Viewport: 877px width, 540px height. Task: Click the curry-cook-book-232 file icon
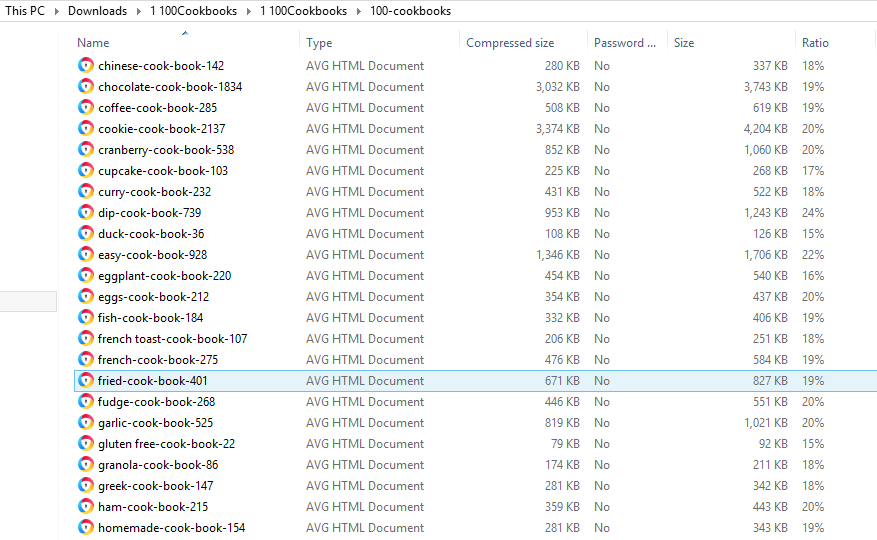[86, 191]
